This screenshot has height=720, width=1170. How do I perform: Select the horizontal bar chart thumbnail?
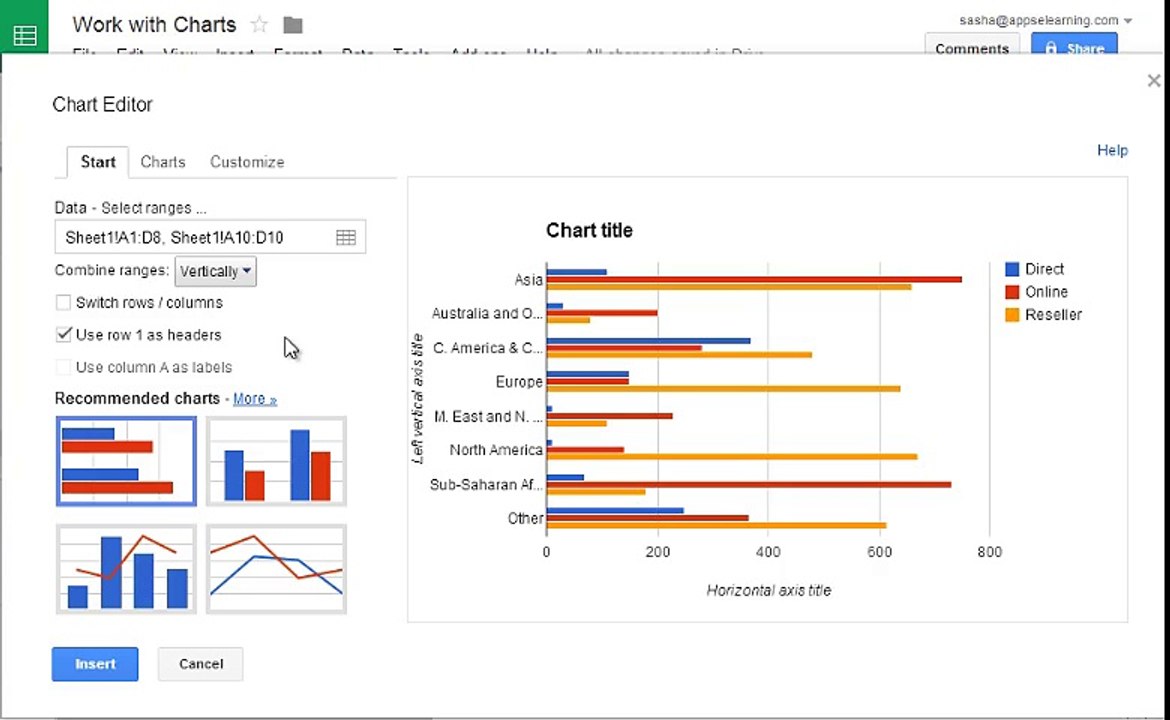tap(126, 461)
